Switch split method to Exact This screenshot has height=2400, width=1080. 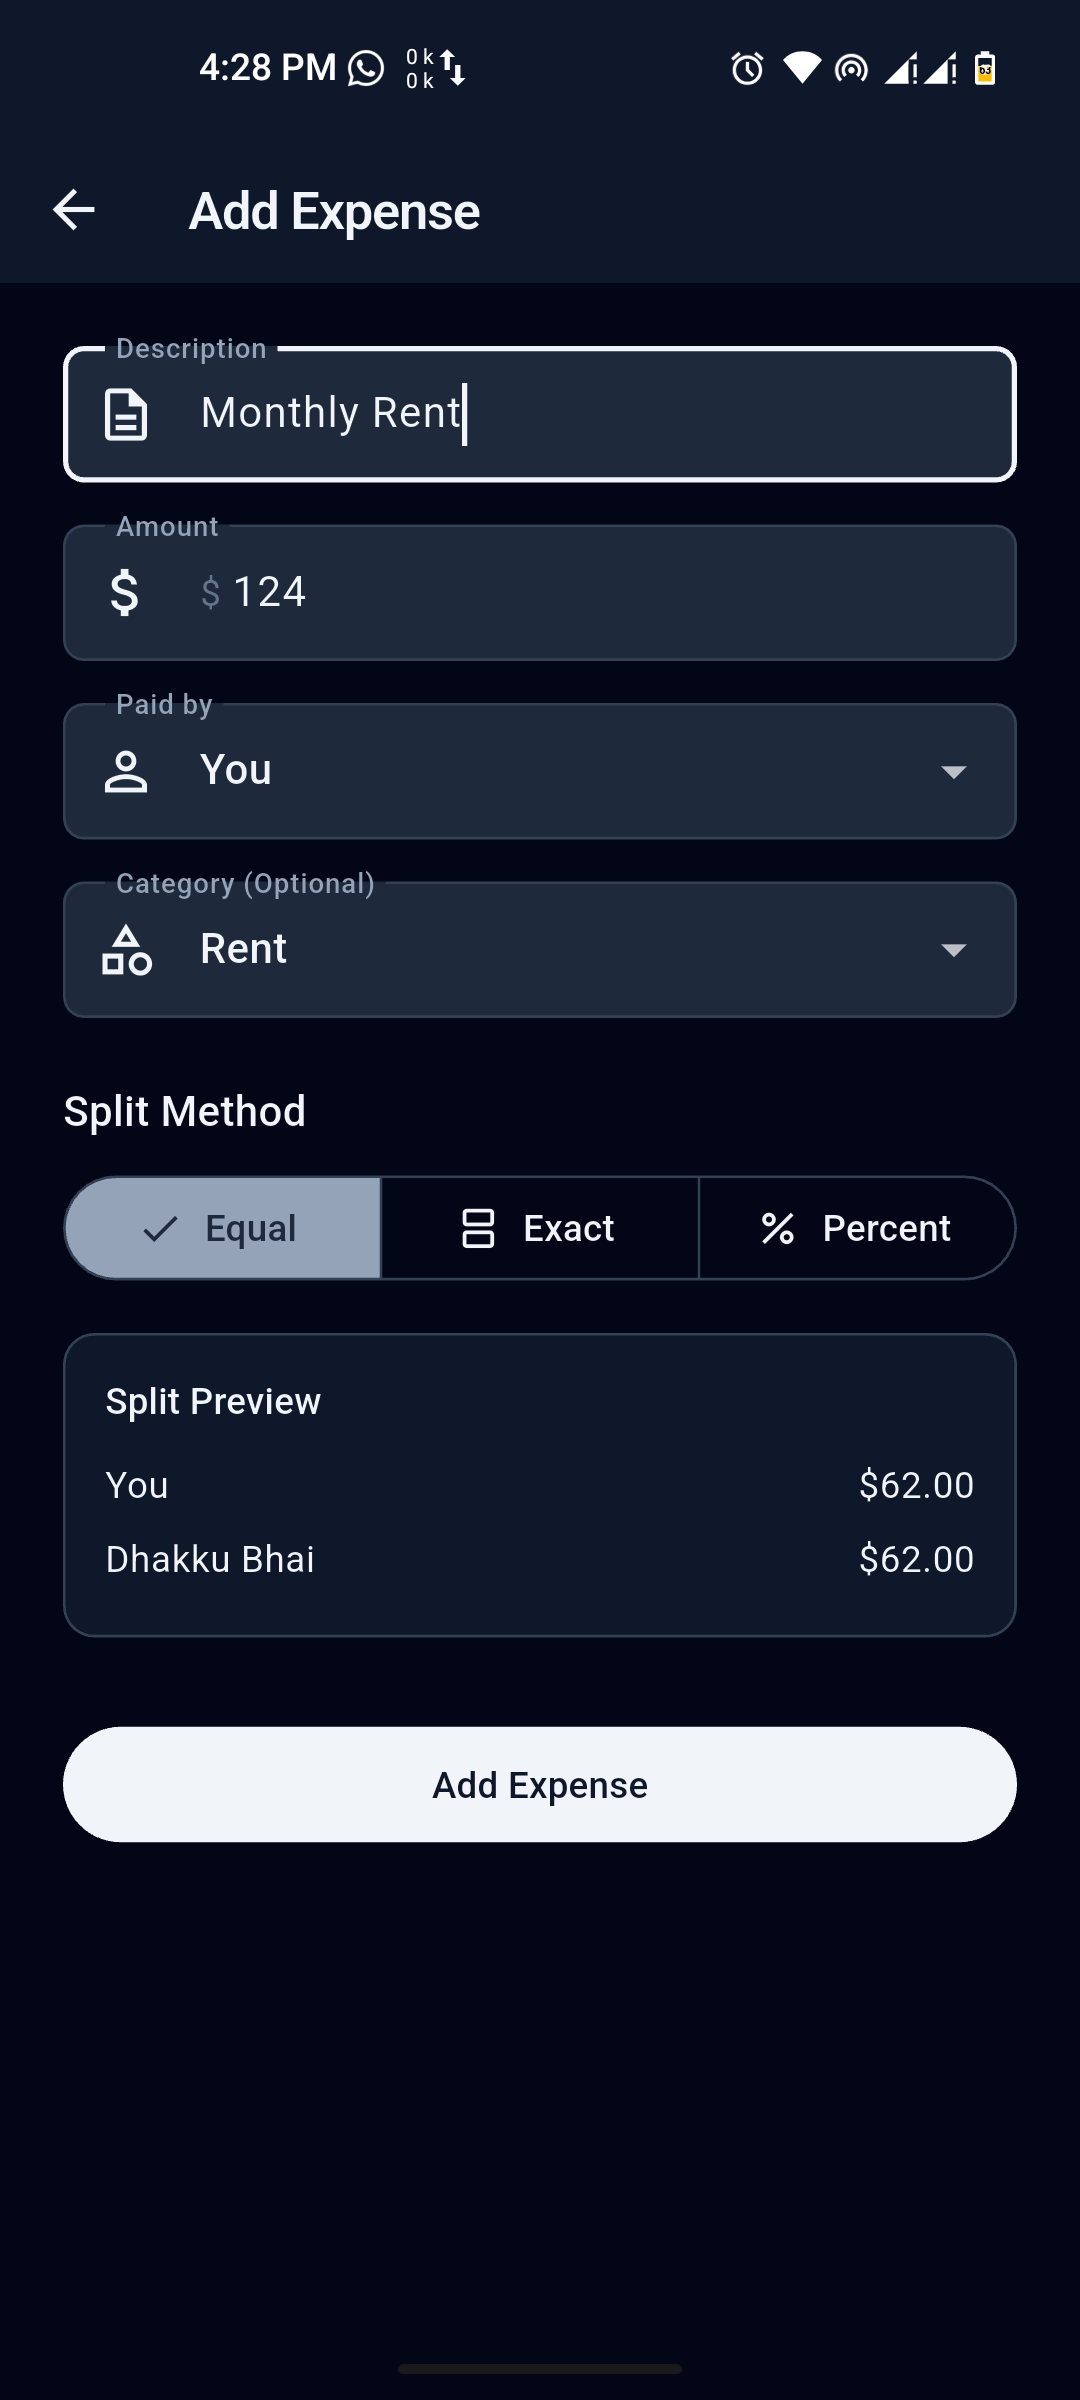click(x=540, y=1228)
